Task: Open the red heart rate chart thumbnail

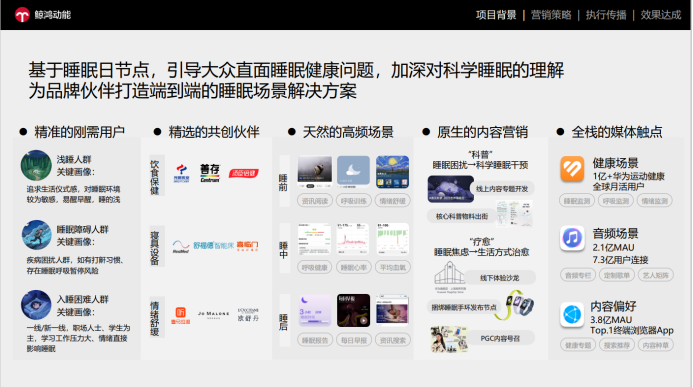Action: (x=353, y=239)
